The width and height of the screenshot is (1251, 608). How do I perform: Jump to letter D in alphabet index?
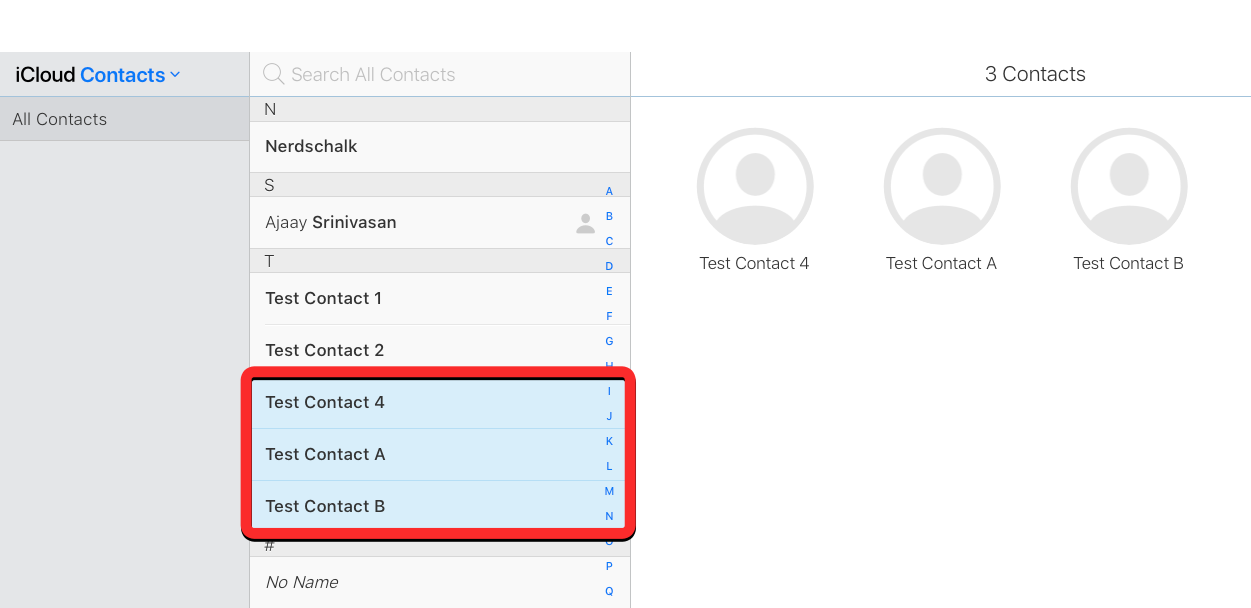609,266
